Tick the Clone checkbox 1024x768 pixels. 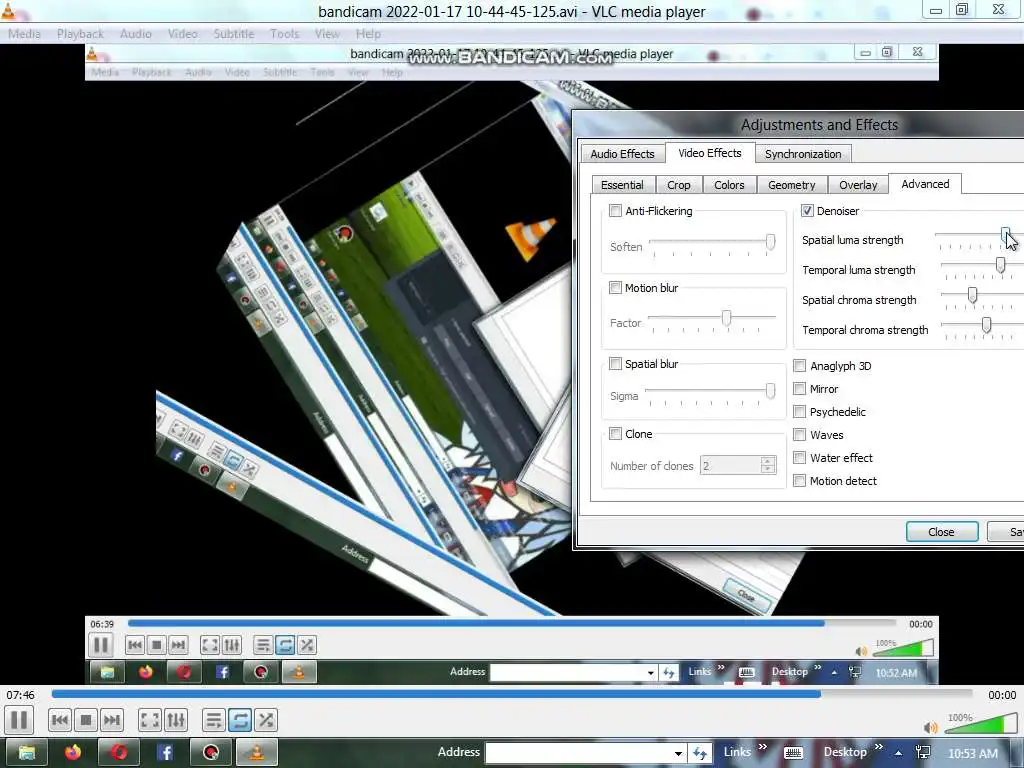click(x=615, y=434)
